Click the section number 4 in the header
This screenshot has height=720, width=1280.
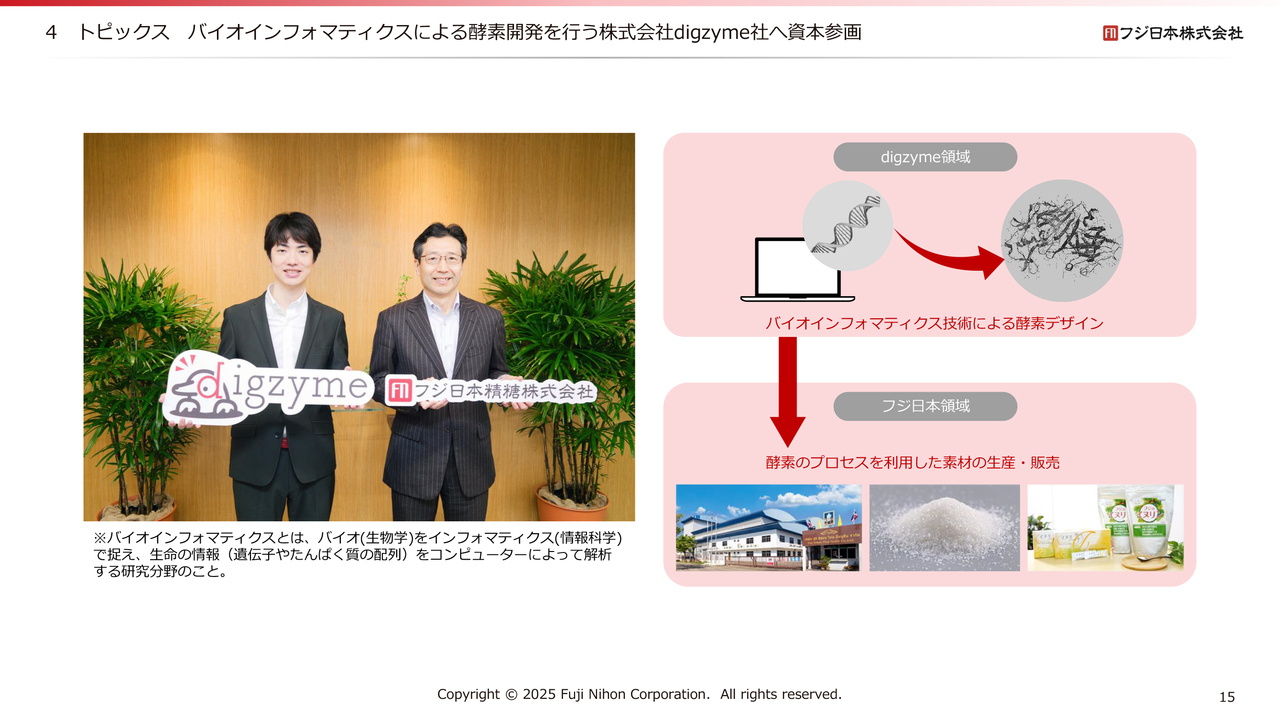click(x=51, y=33)
